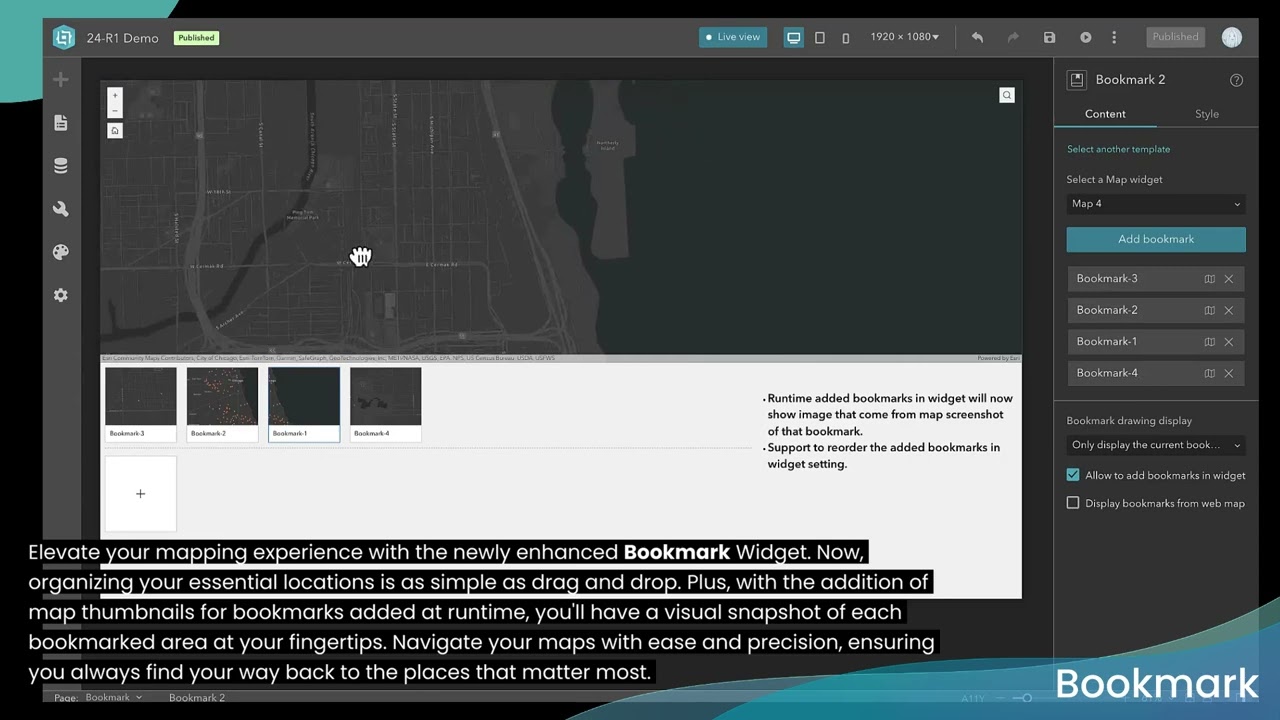Preview the experience with play icon
The width and height of the screenshot is (1280, 720).
1085,37
